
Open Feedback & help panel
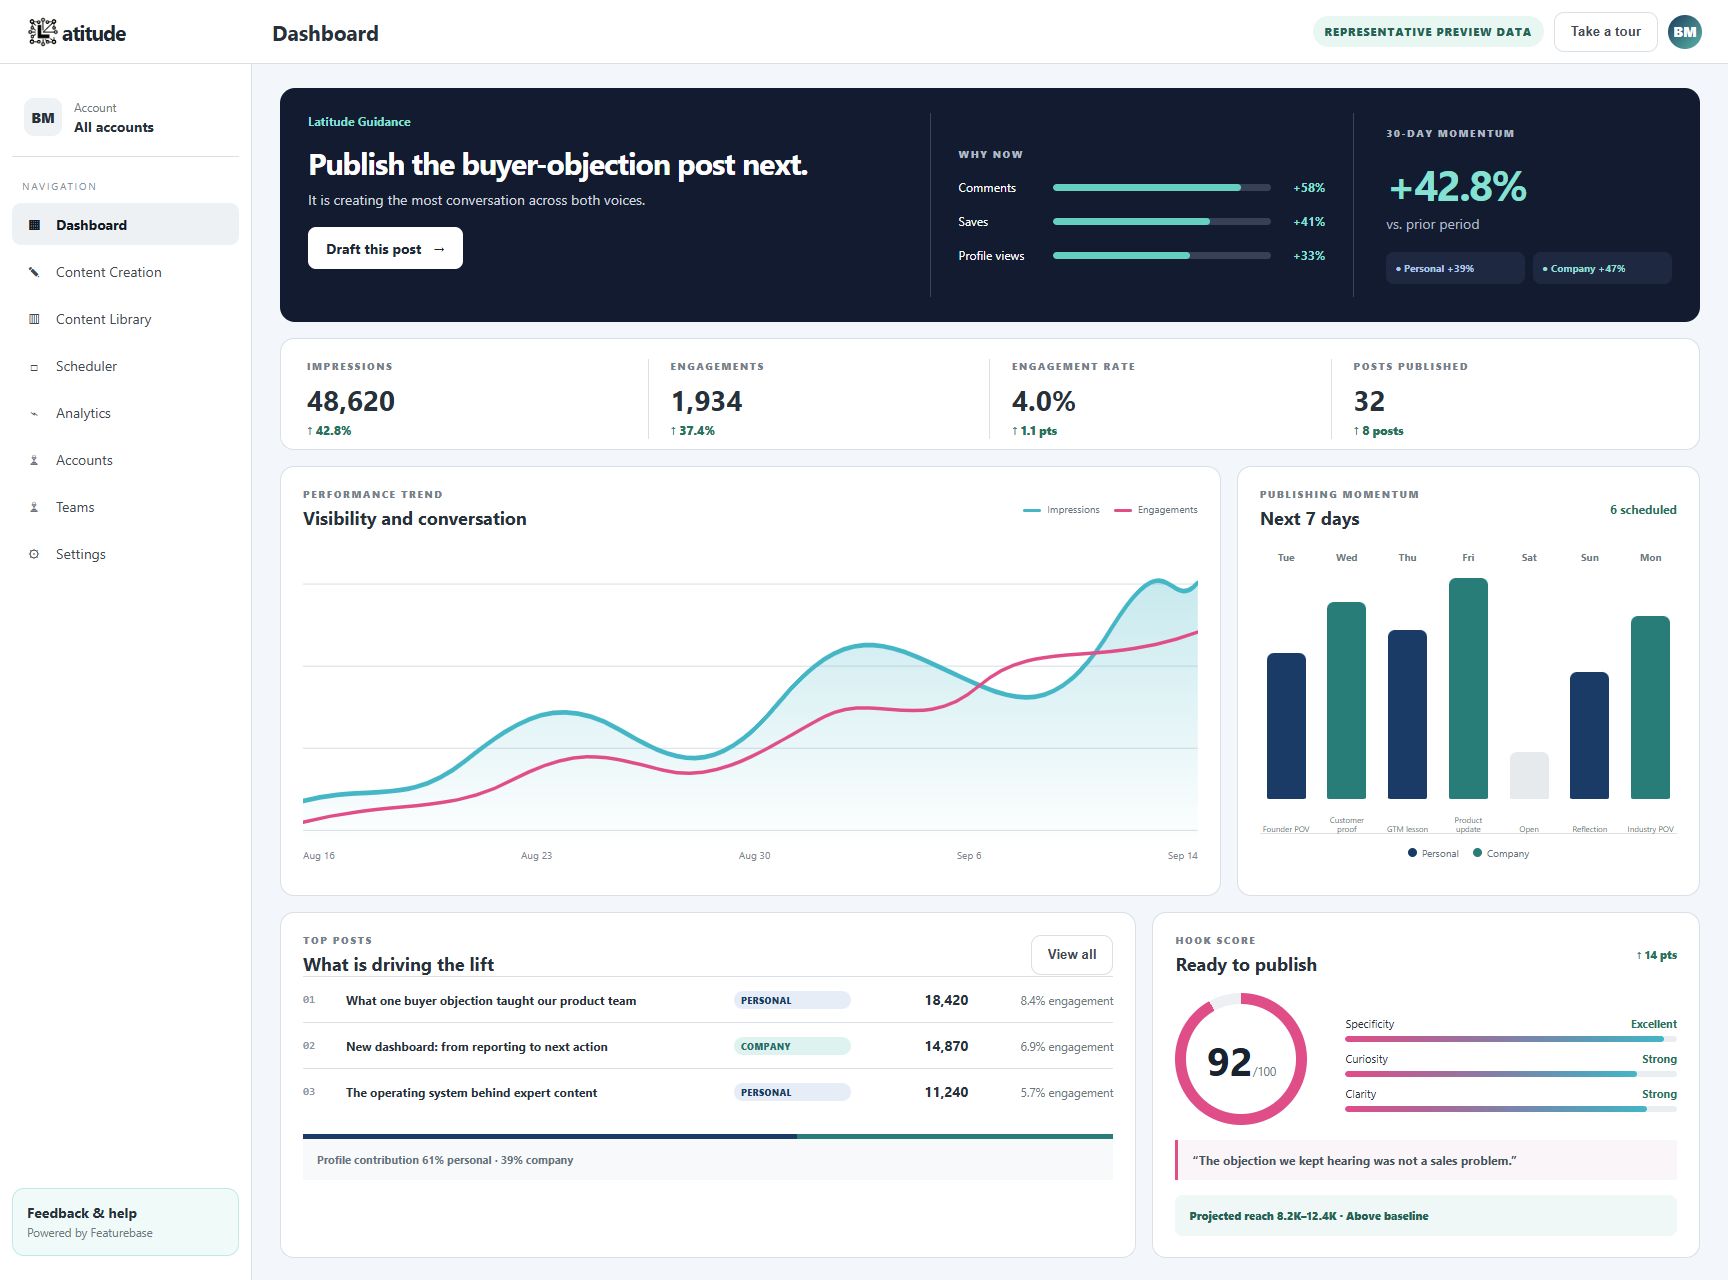(x=125, y=1221)
